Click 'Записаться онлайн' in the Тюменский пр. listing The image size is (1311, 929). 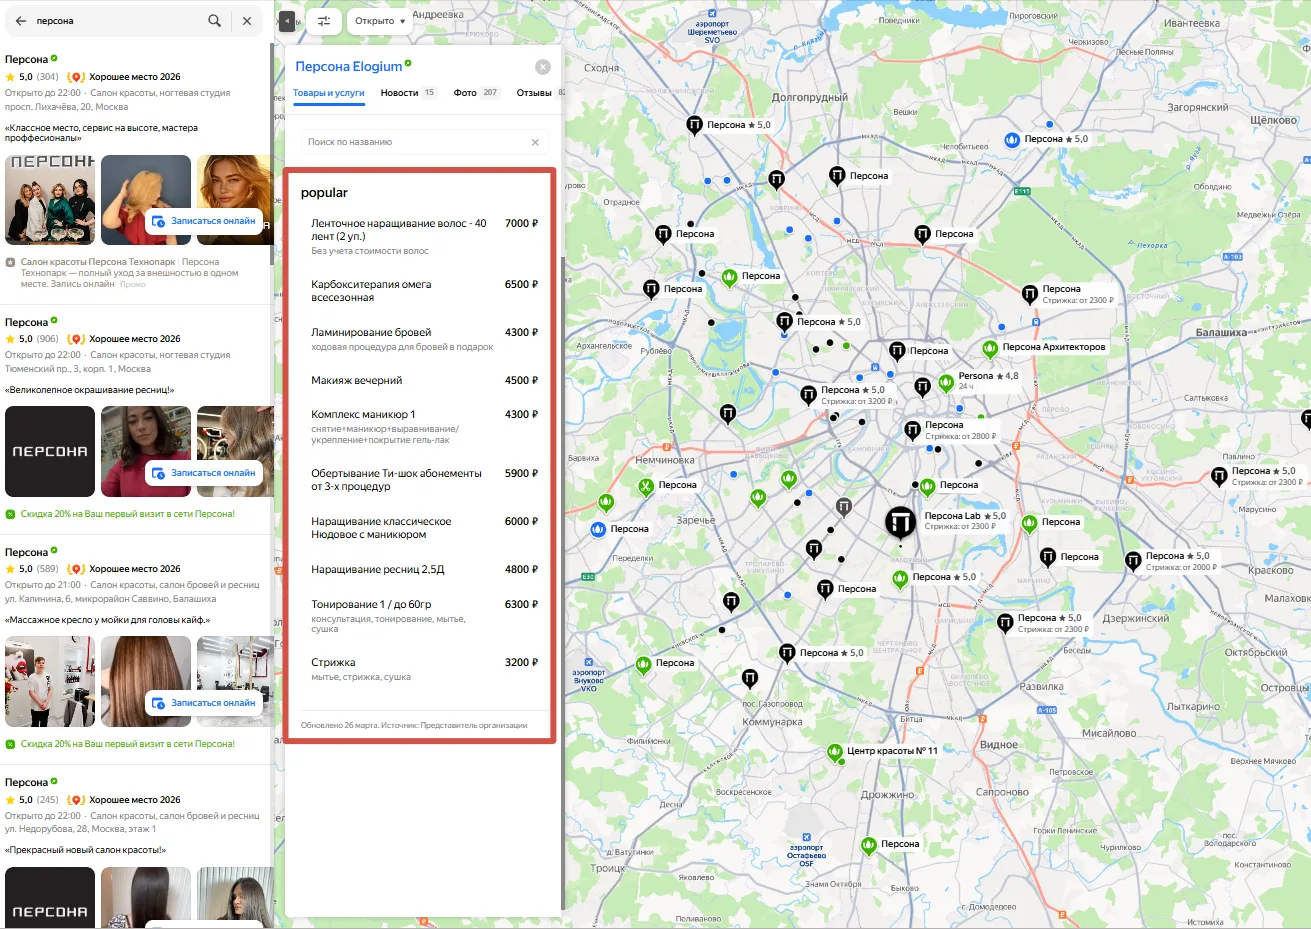[x=204, y=473]
